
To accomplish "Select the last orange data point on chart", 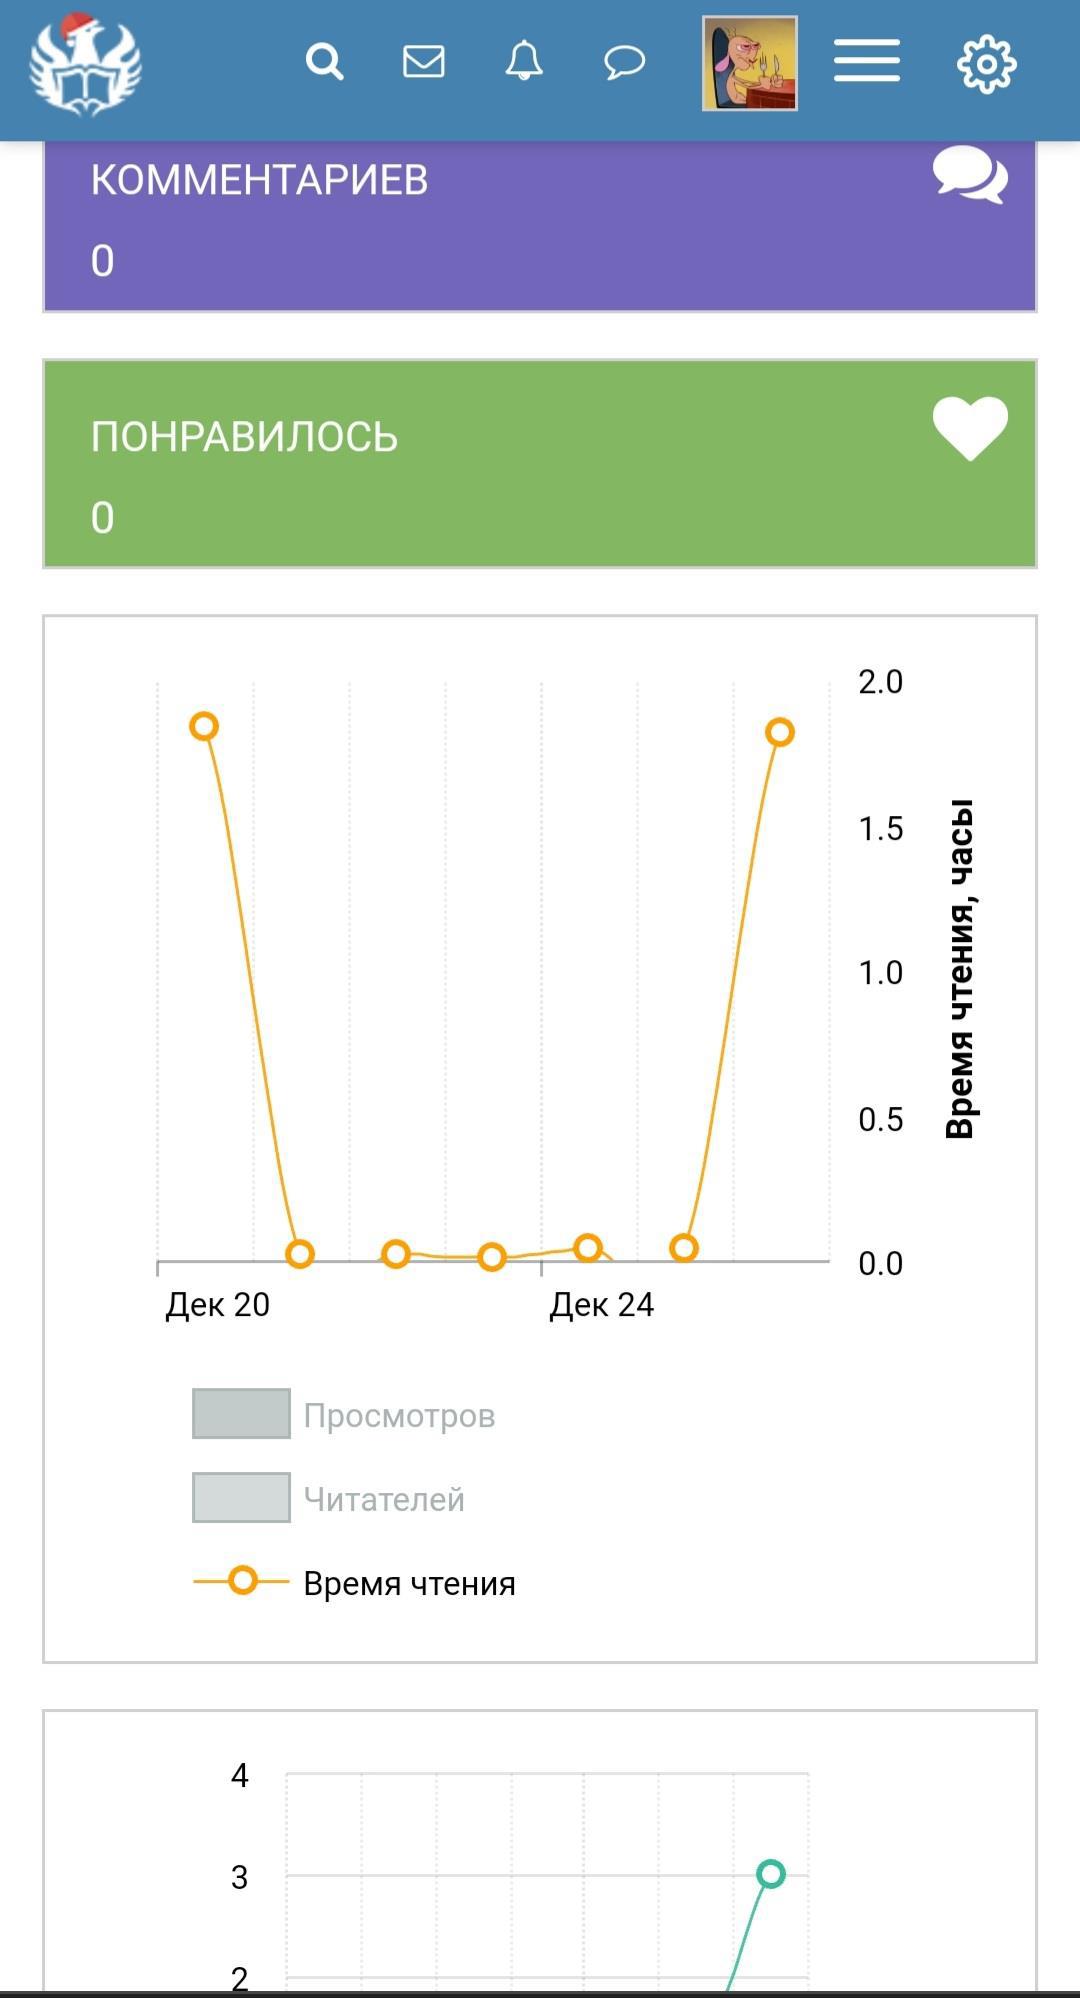I will click(x=780, y=733).
